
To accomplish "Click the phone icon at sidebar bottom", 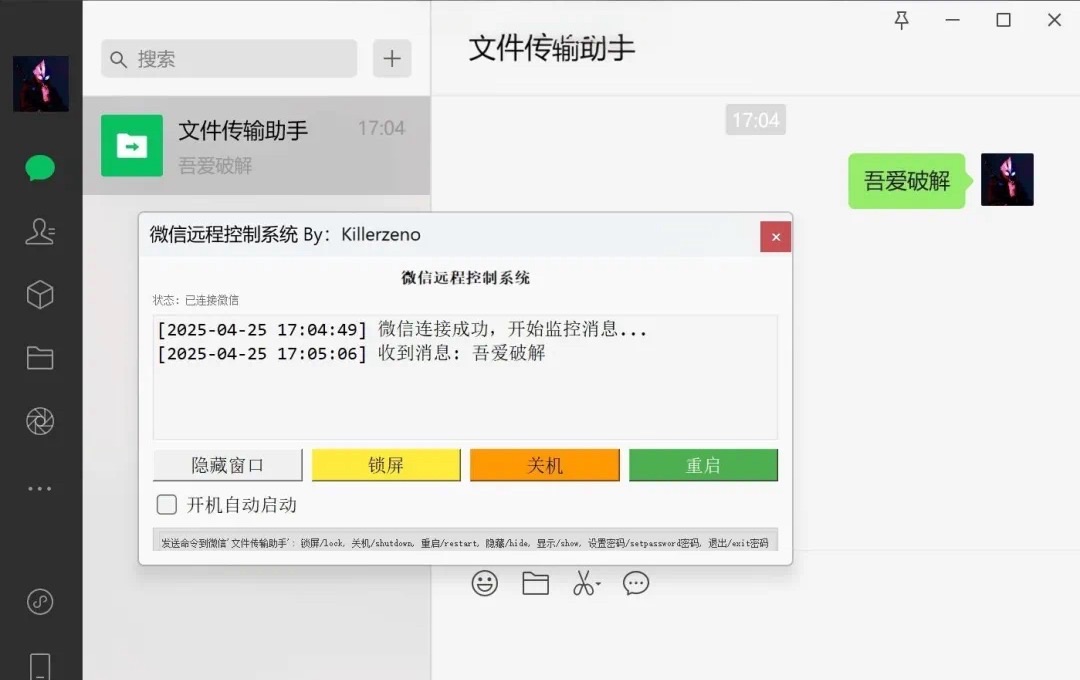I will [40, 666].
